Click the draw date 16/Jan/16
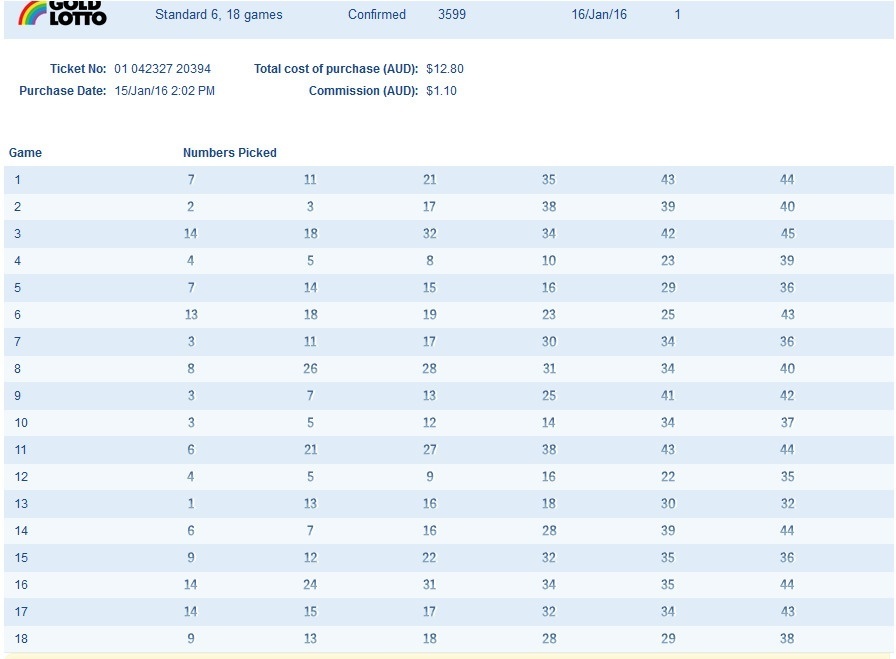 click(599, 15)
